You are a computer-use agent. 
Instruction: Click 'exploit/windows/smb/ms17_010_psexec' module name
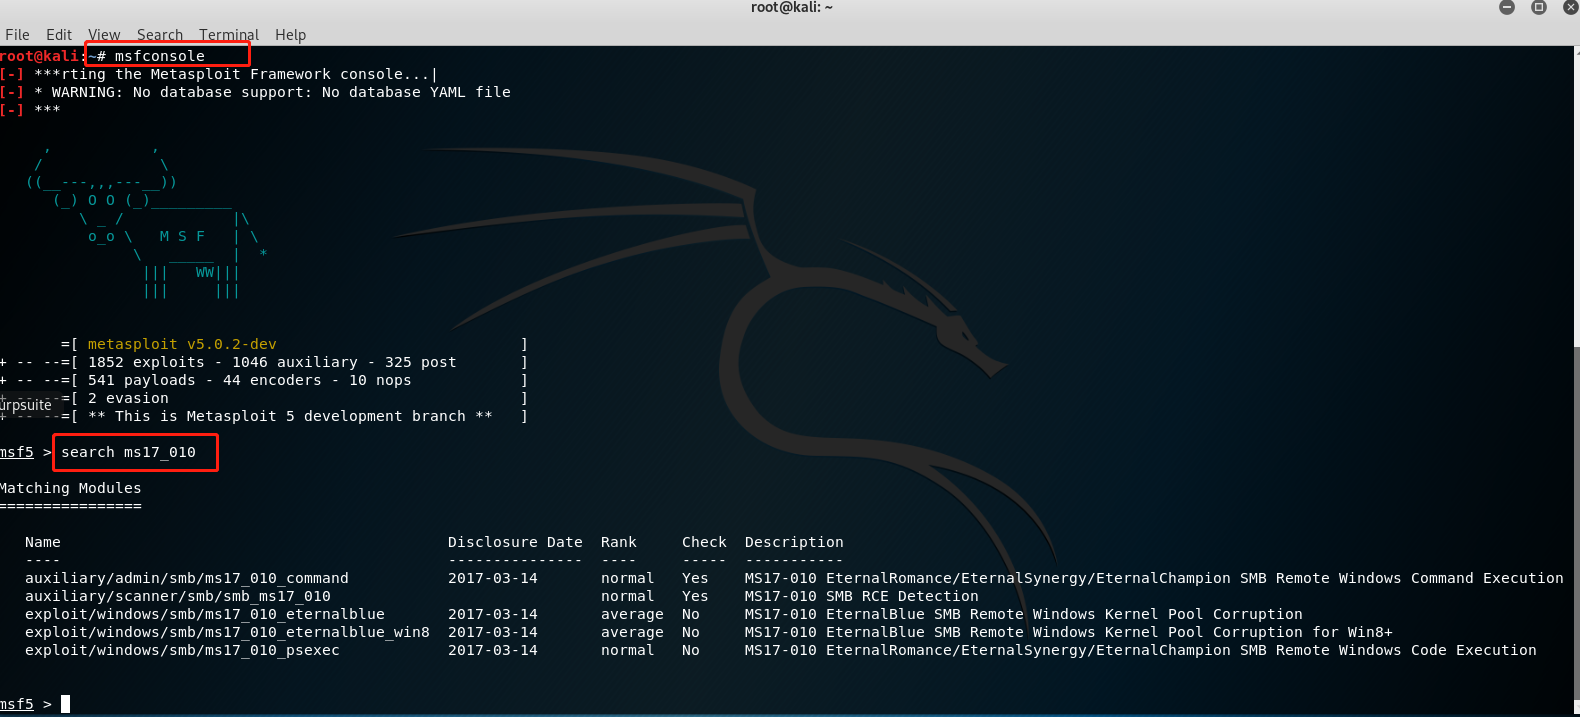tap(182, 650)
